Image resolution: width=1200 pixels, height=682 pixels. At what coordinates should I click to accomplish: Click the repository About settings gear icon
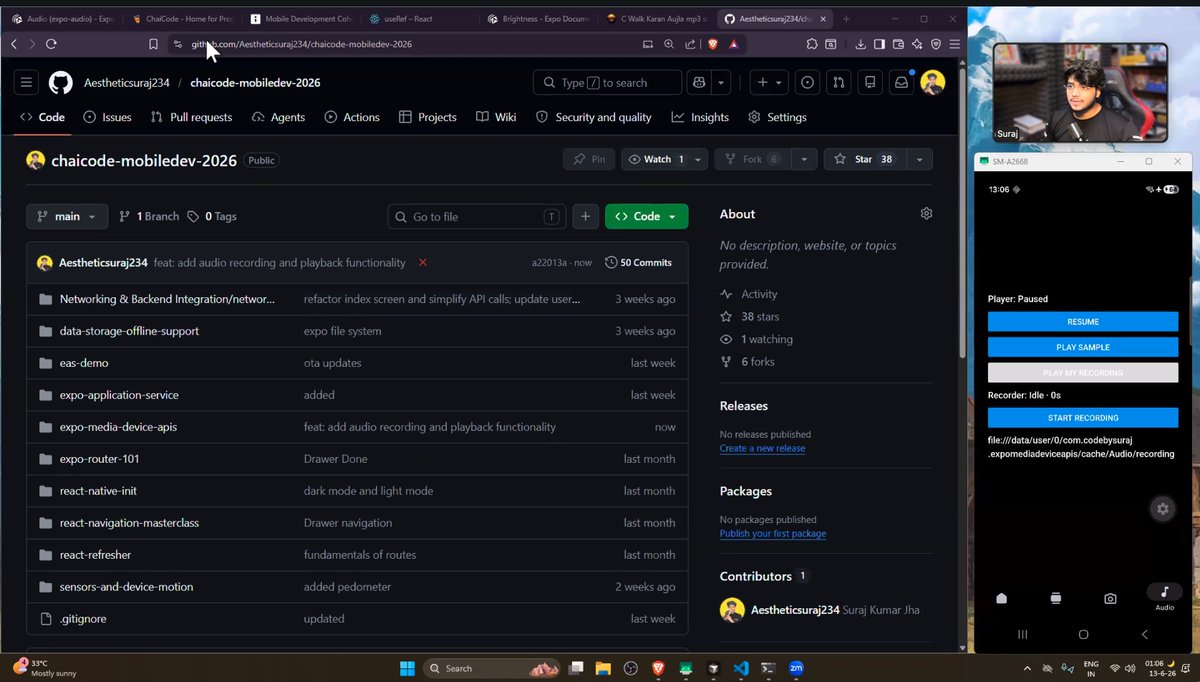[x=926, y=214]
